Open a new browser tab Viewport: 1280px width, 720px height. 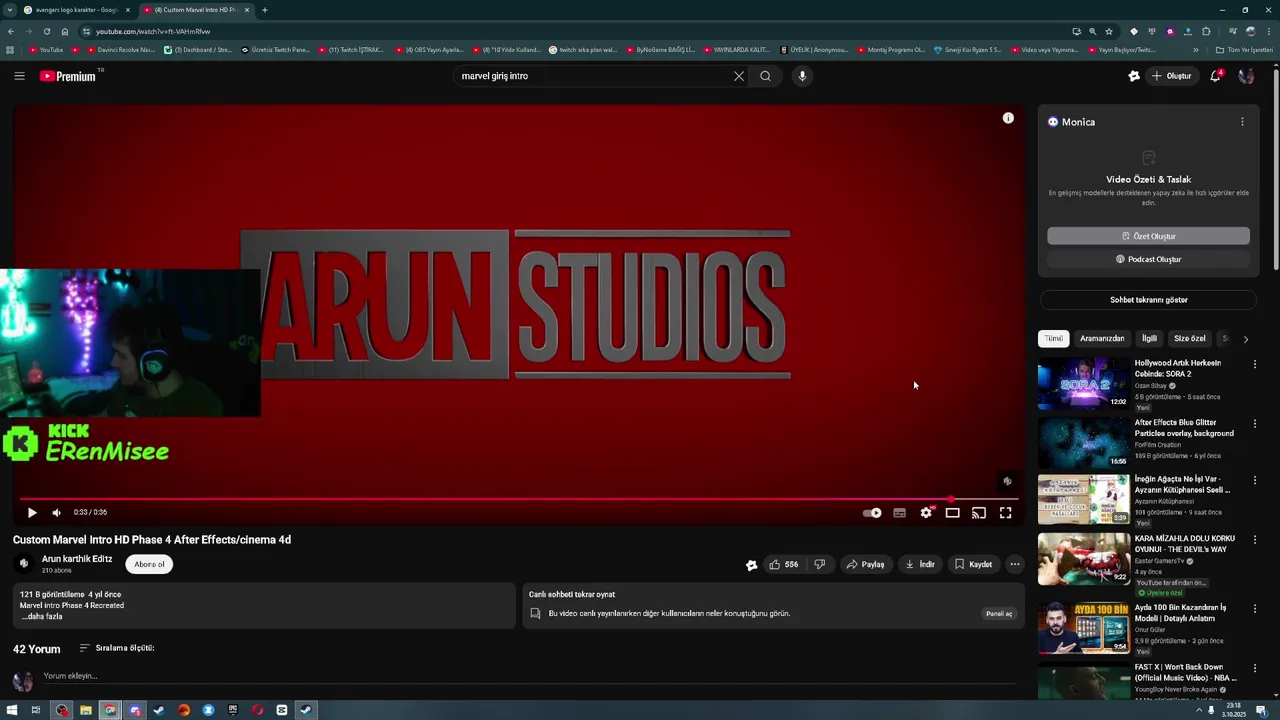264,10
